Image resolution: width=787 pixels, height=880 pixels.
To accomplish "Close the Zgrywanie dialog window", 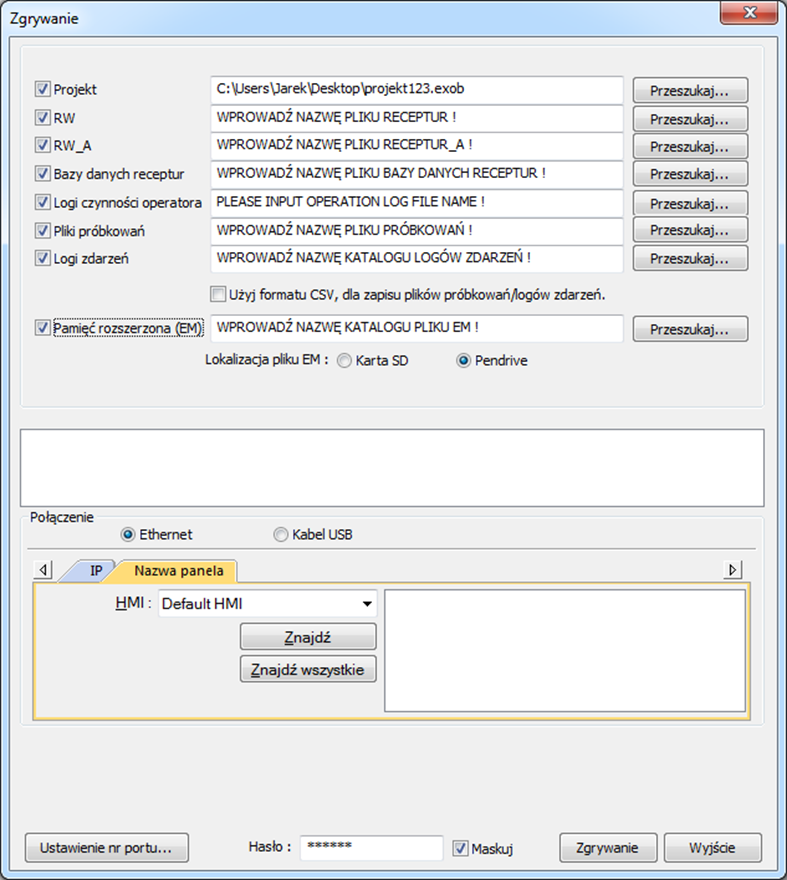I will pyautogui.click(x=749, y=12).
